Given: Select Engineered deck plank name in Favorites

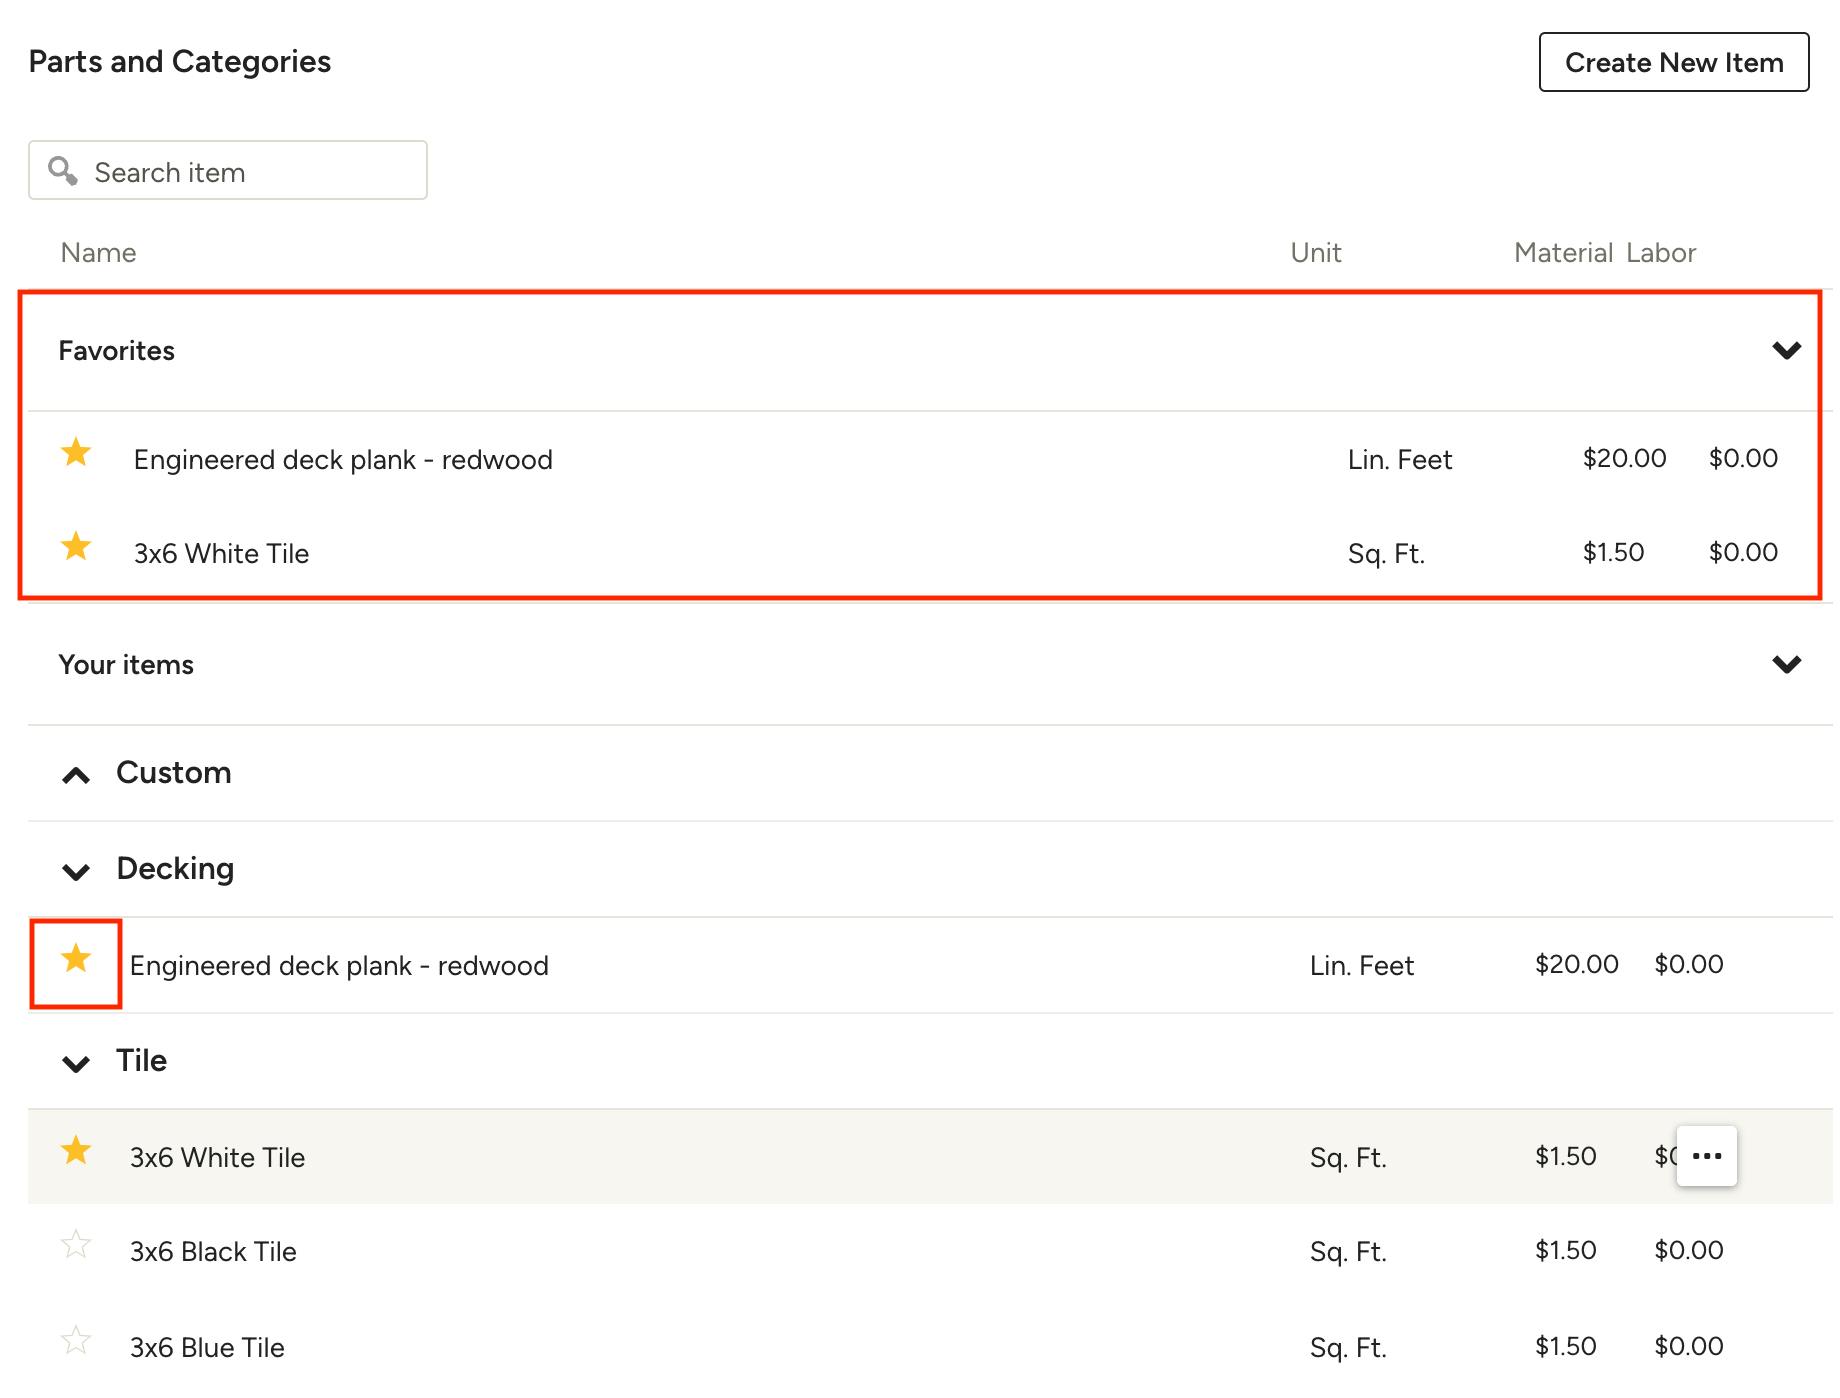Looking at the screenshot, I should click(343, 460).
